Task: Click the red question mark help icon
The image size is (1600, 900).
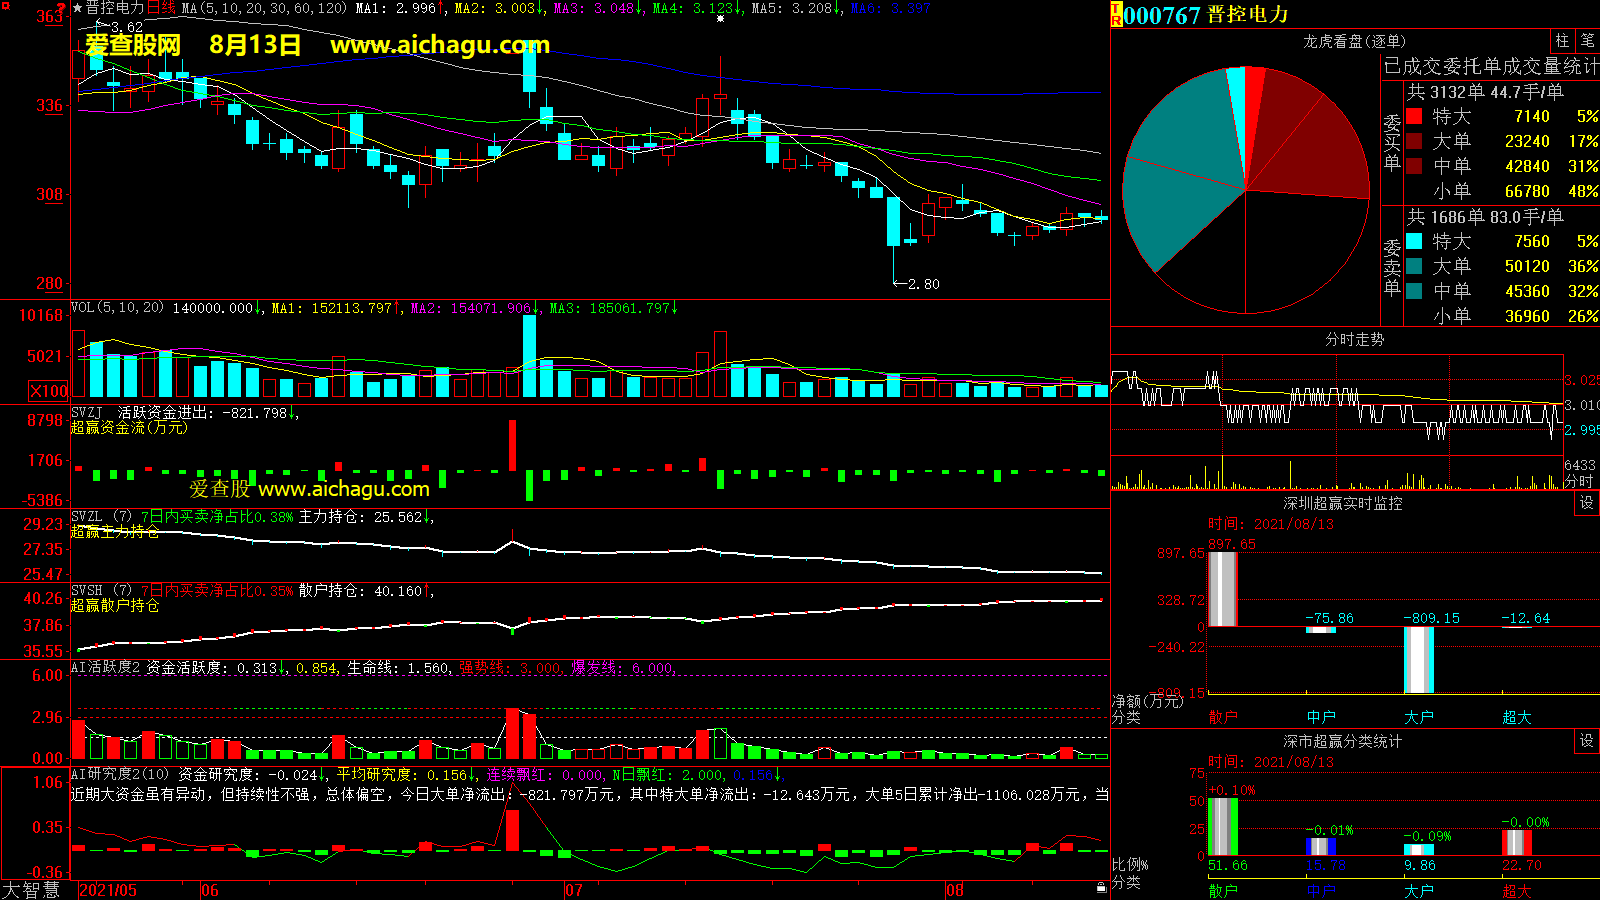Action: tap(63, 7)
